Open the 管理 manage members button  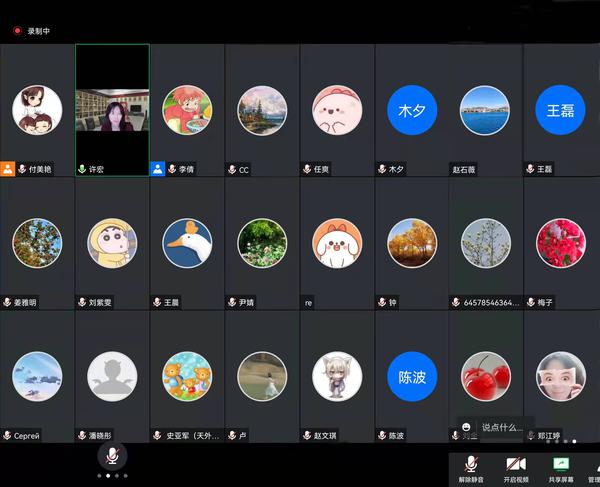click(593, 465)
